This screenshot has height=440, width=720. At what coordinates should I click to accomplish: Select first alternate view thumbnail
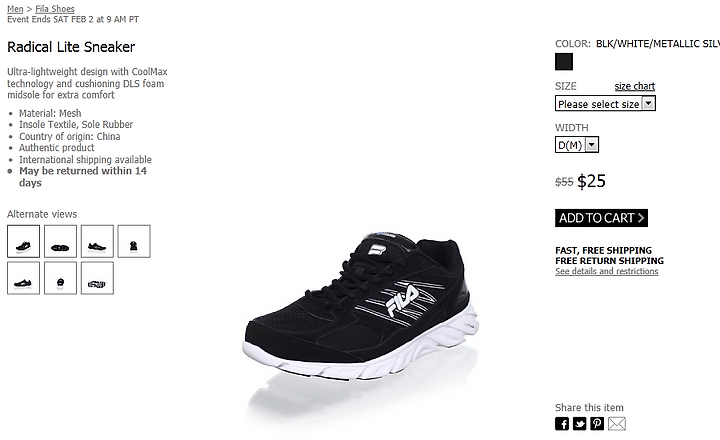[23, 241]
